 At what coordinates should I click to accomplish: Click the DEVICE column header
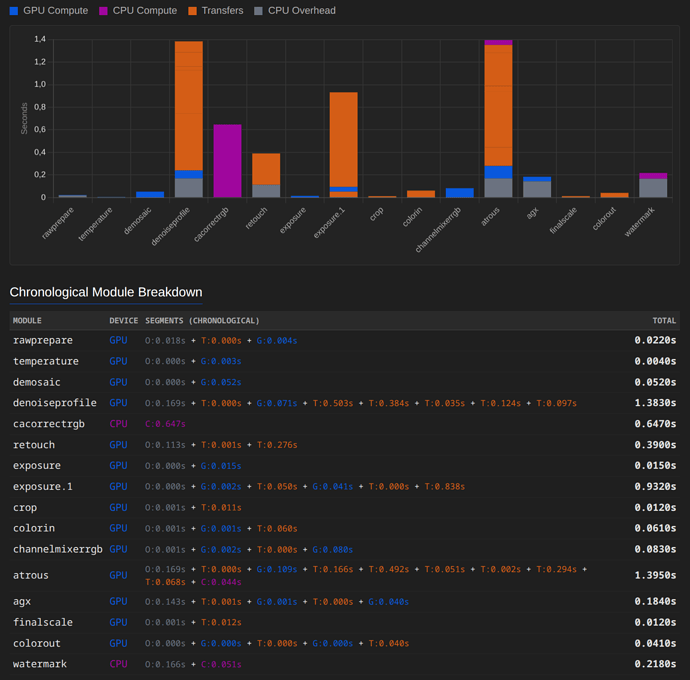click(x=123, y=321)
